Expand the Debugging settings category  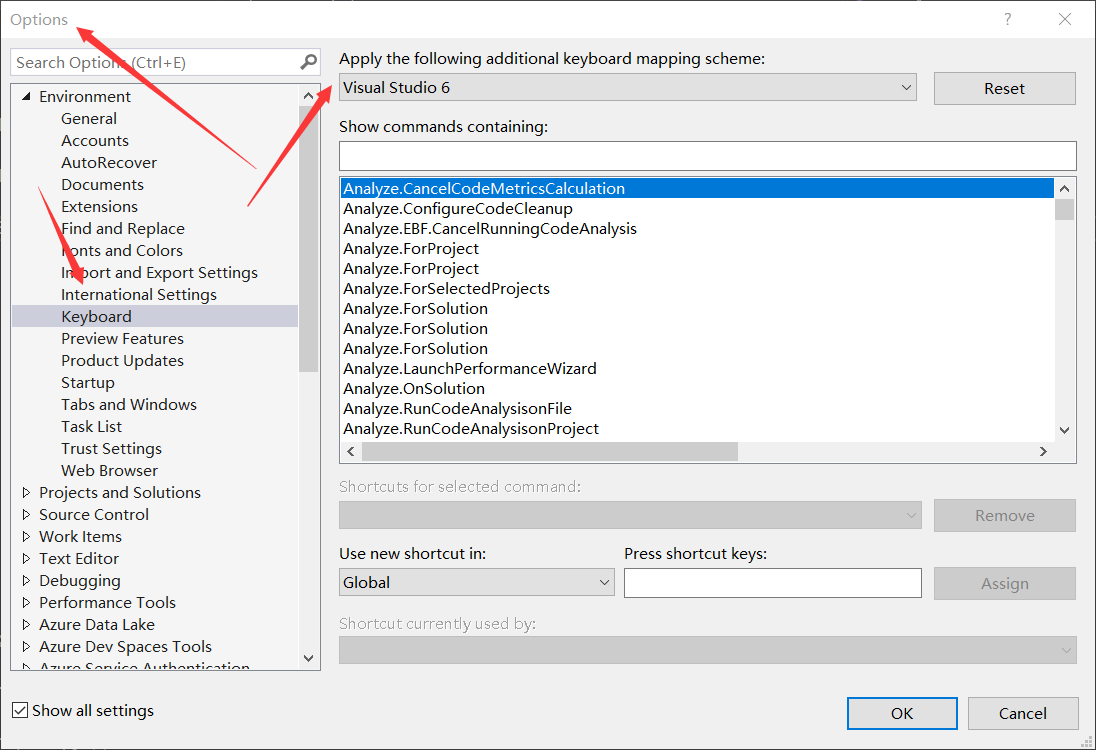coord(25,580)
